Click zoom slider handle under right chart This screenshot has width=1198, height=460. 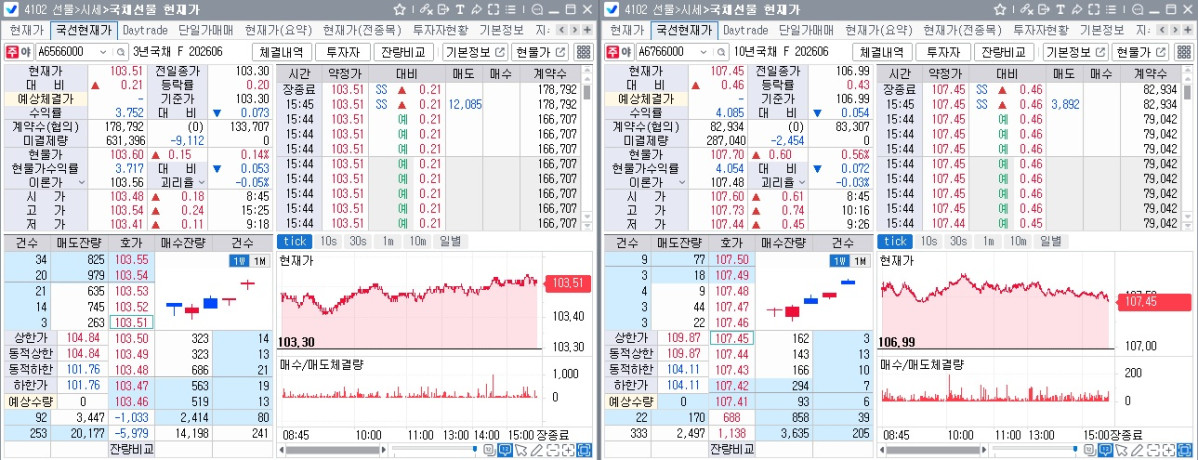pyautogui.click(x=1075, y=450)
